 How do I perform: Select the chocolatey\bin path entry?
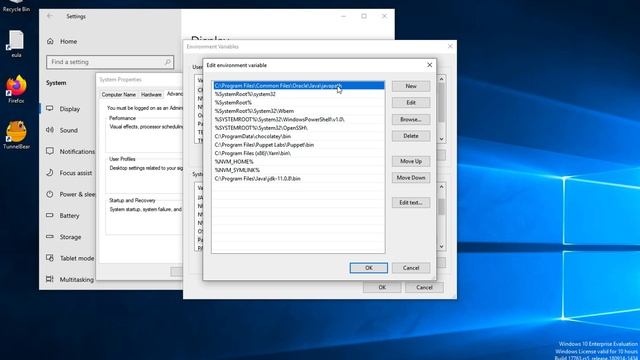299,136
